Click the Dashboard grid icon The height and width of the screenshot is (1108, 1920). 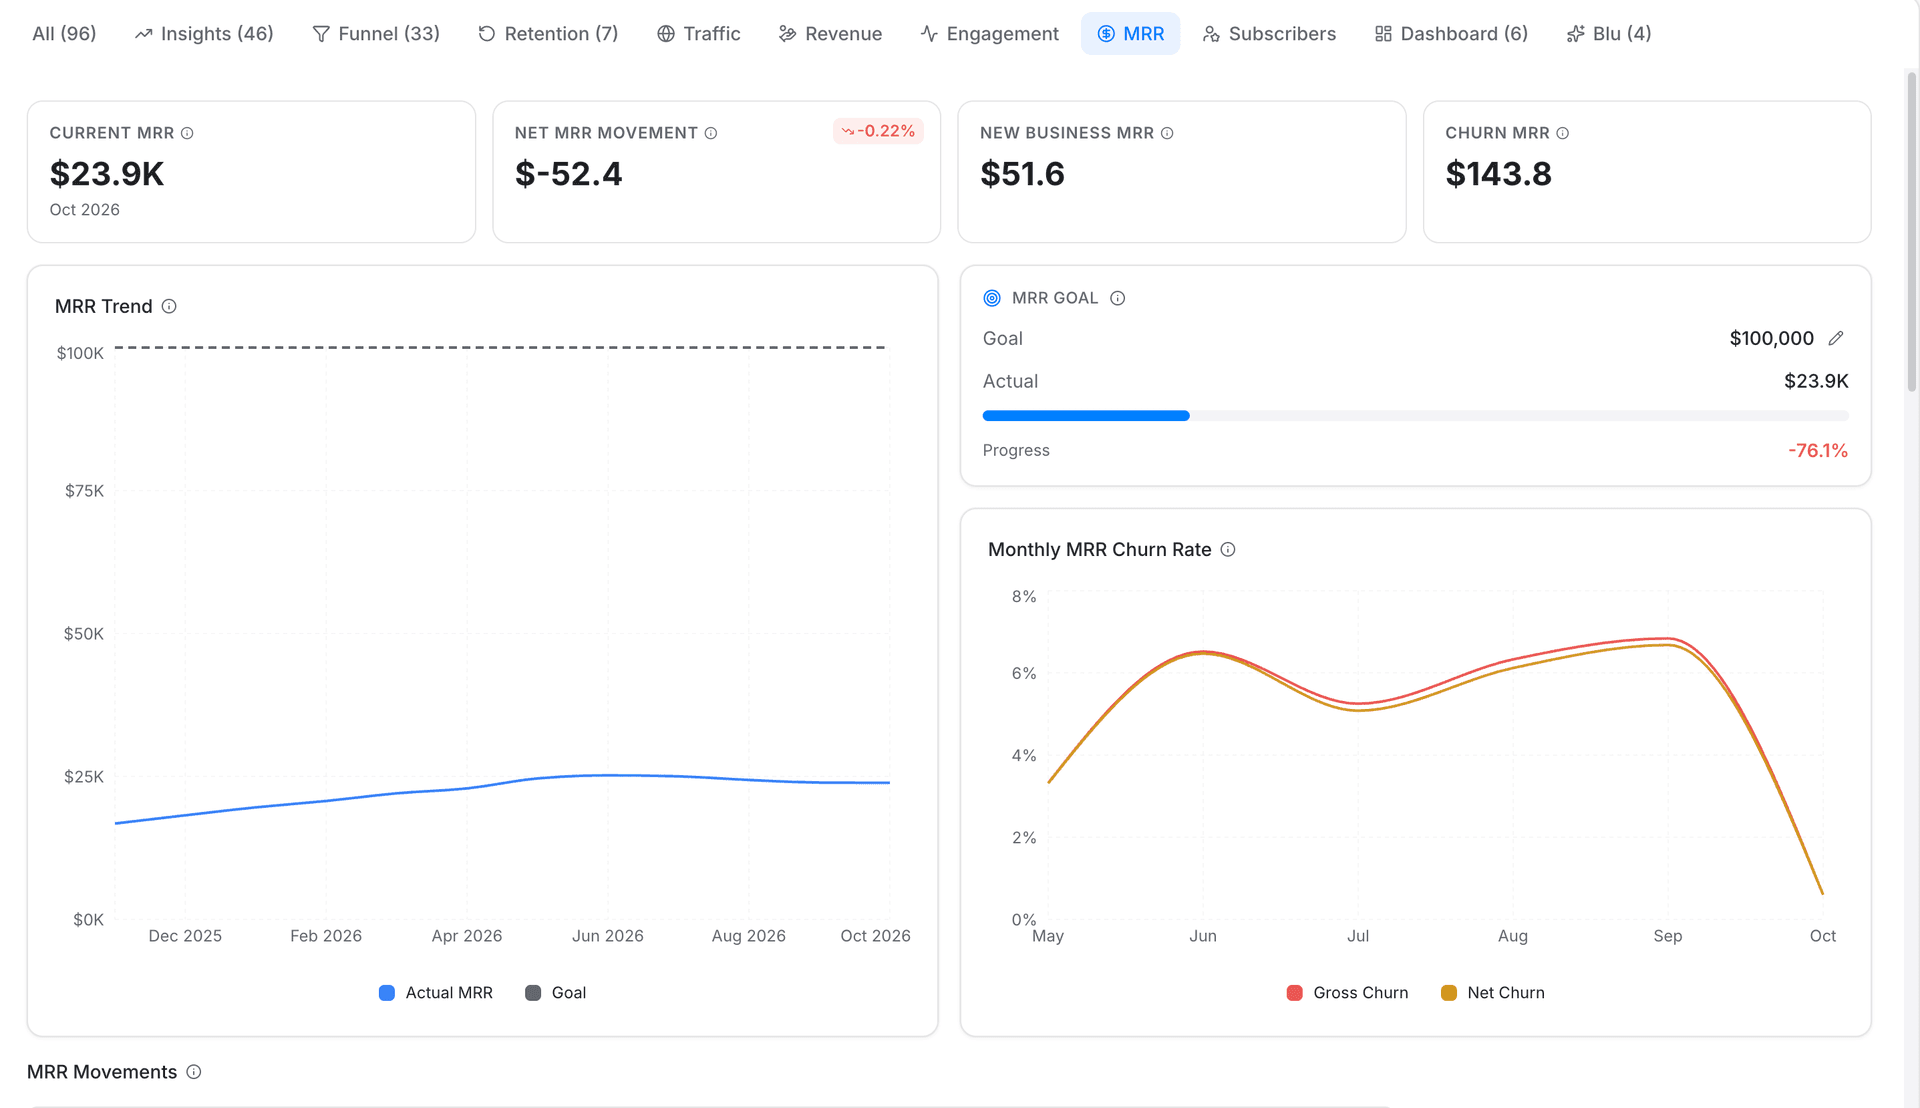click(x=1383, y=34)
